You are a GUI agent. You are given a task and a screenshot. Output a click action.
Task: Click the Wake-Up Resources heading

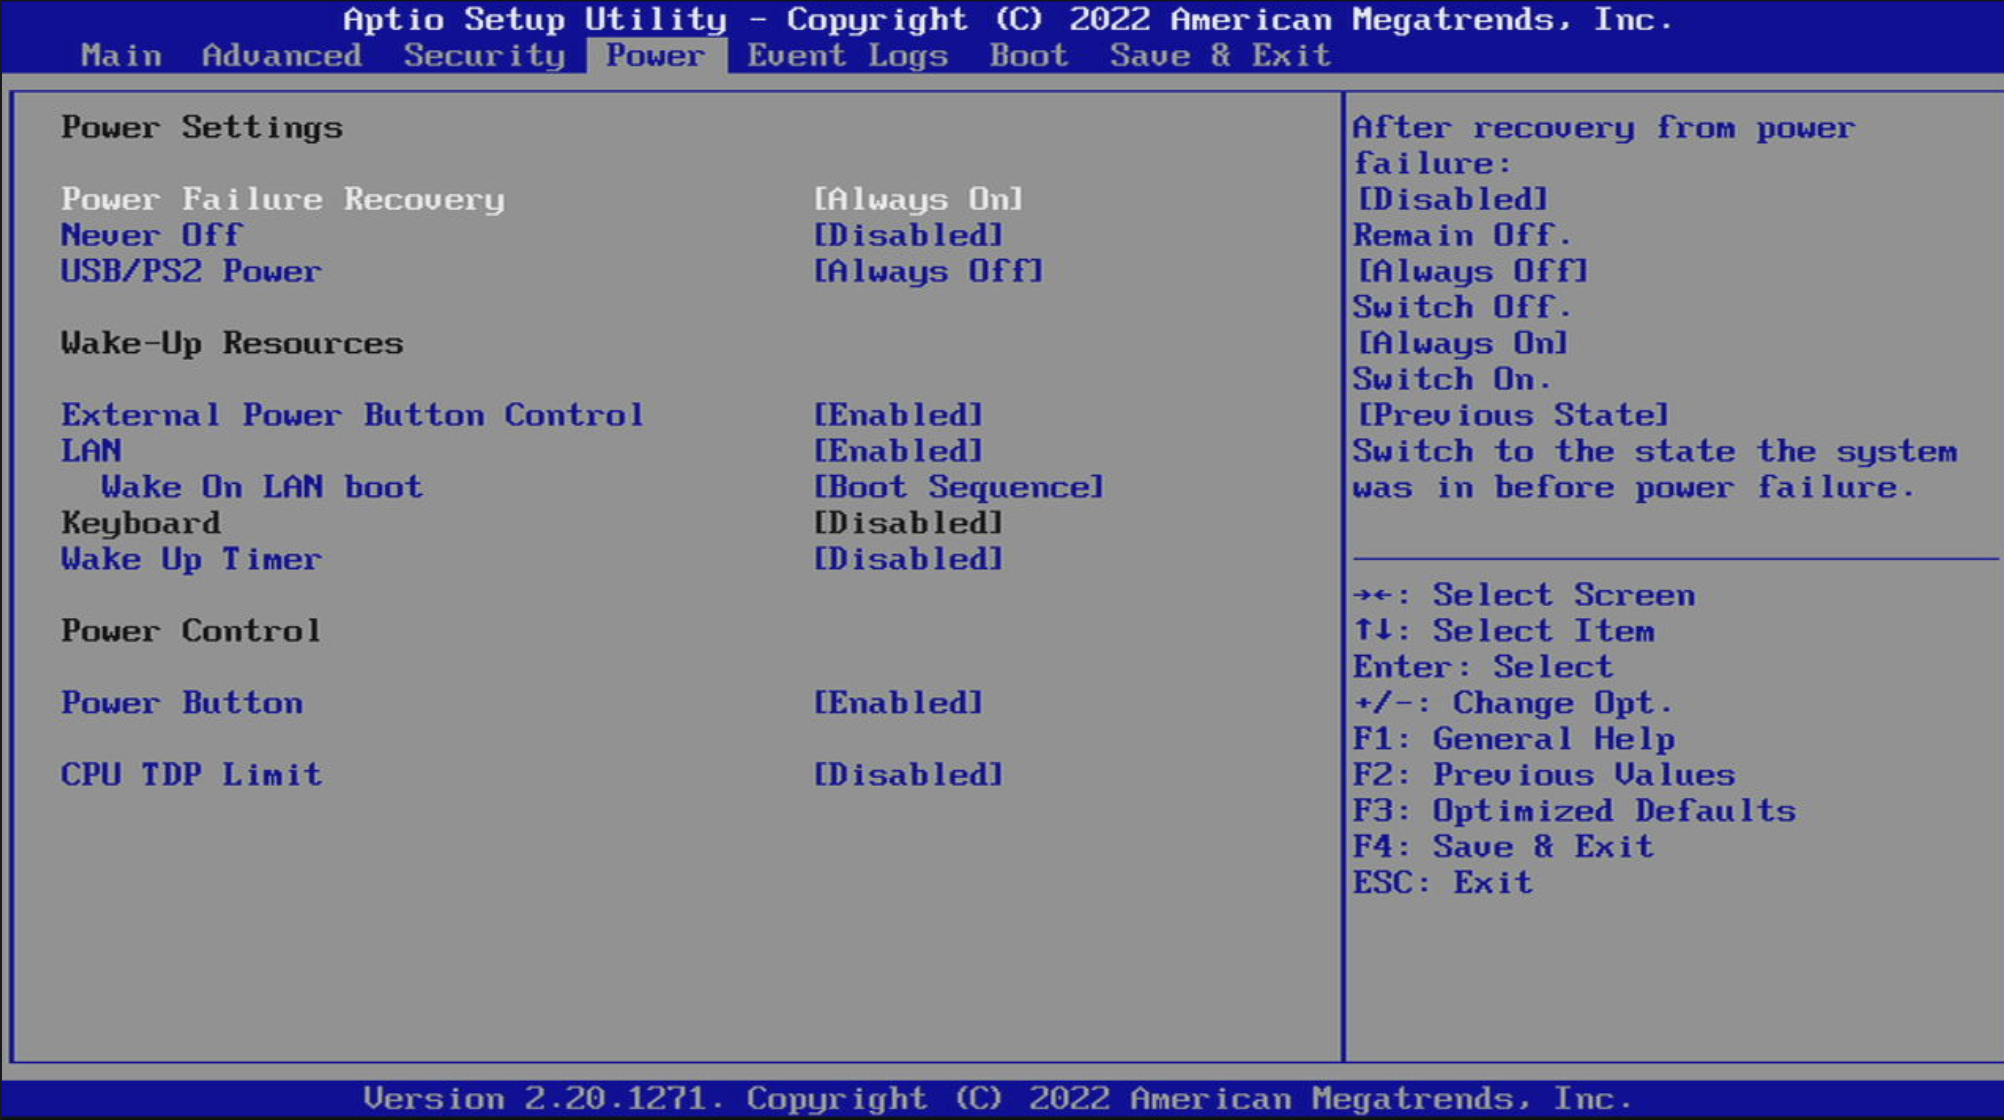point(232,343)
